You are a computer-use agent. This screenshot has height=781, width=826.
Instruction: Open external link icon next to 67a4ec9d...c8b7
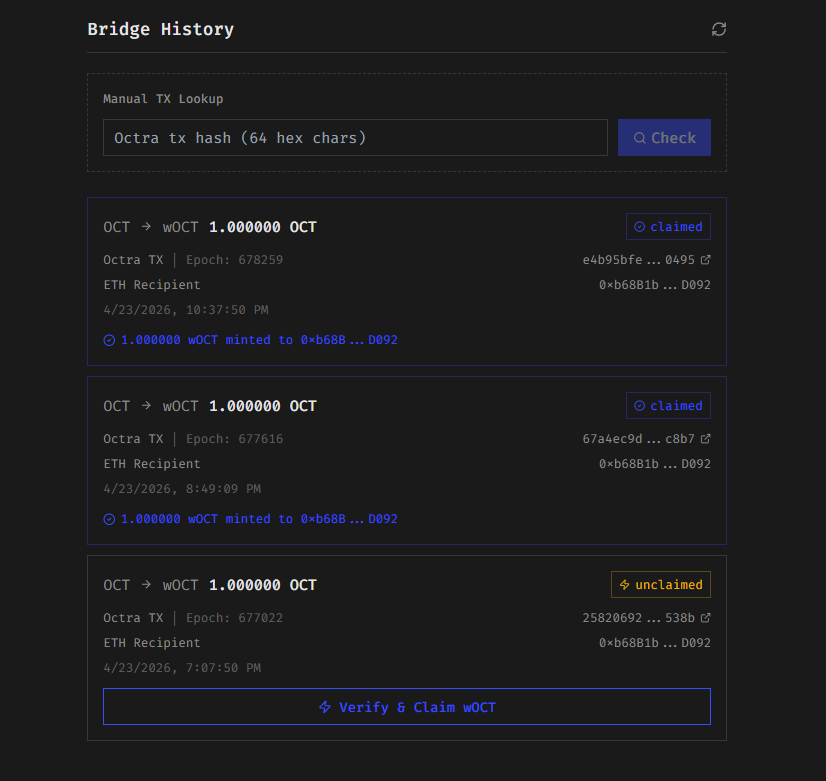click(705, 439)
